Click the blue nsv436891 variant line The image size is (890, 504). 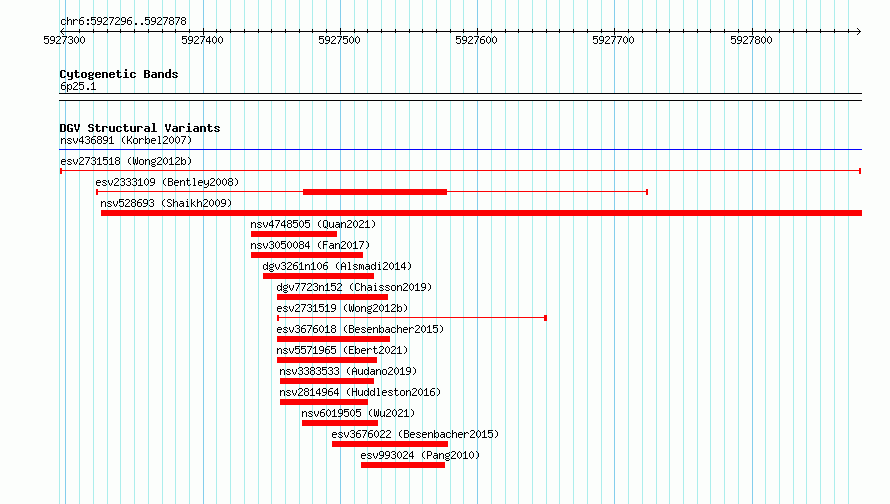(x=460, y=150)
